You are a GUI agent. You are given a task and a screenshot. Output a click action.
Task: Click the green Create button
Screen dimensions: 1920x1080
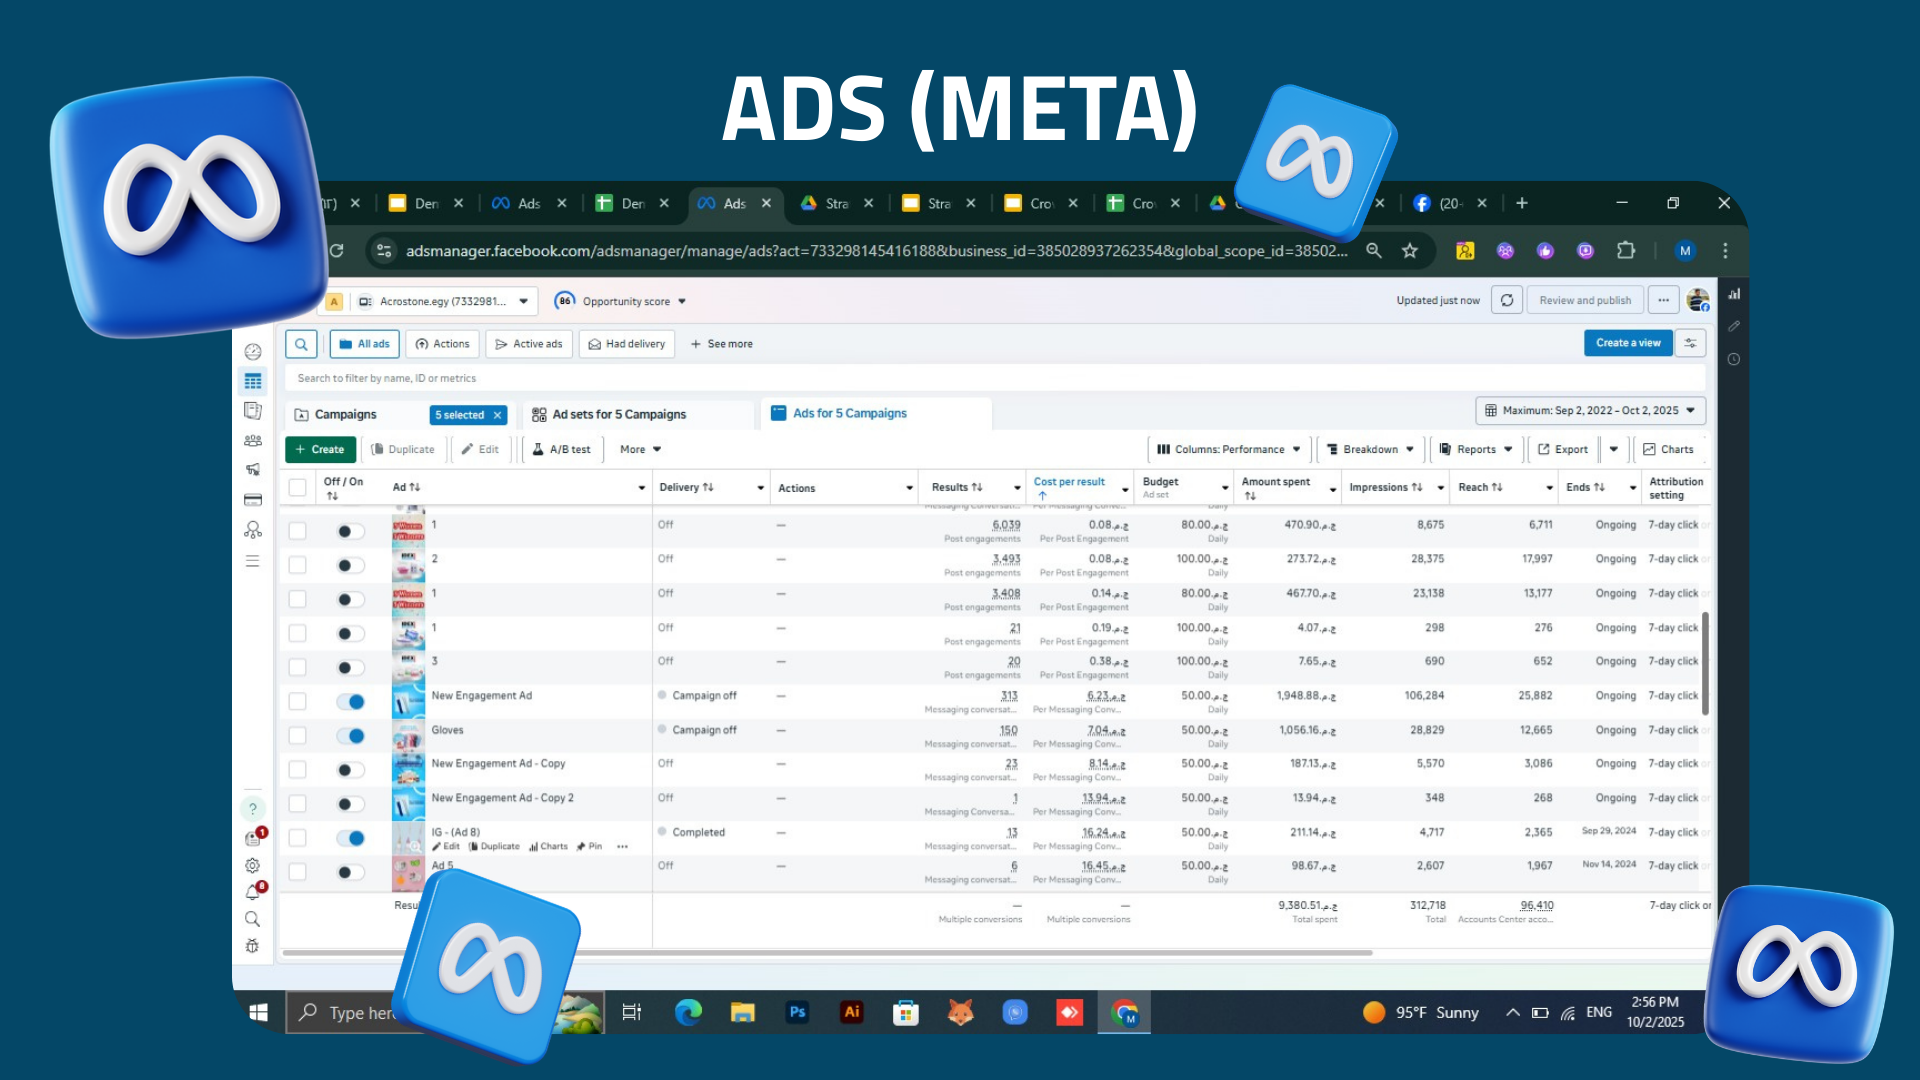click(x=320, y=449)
